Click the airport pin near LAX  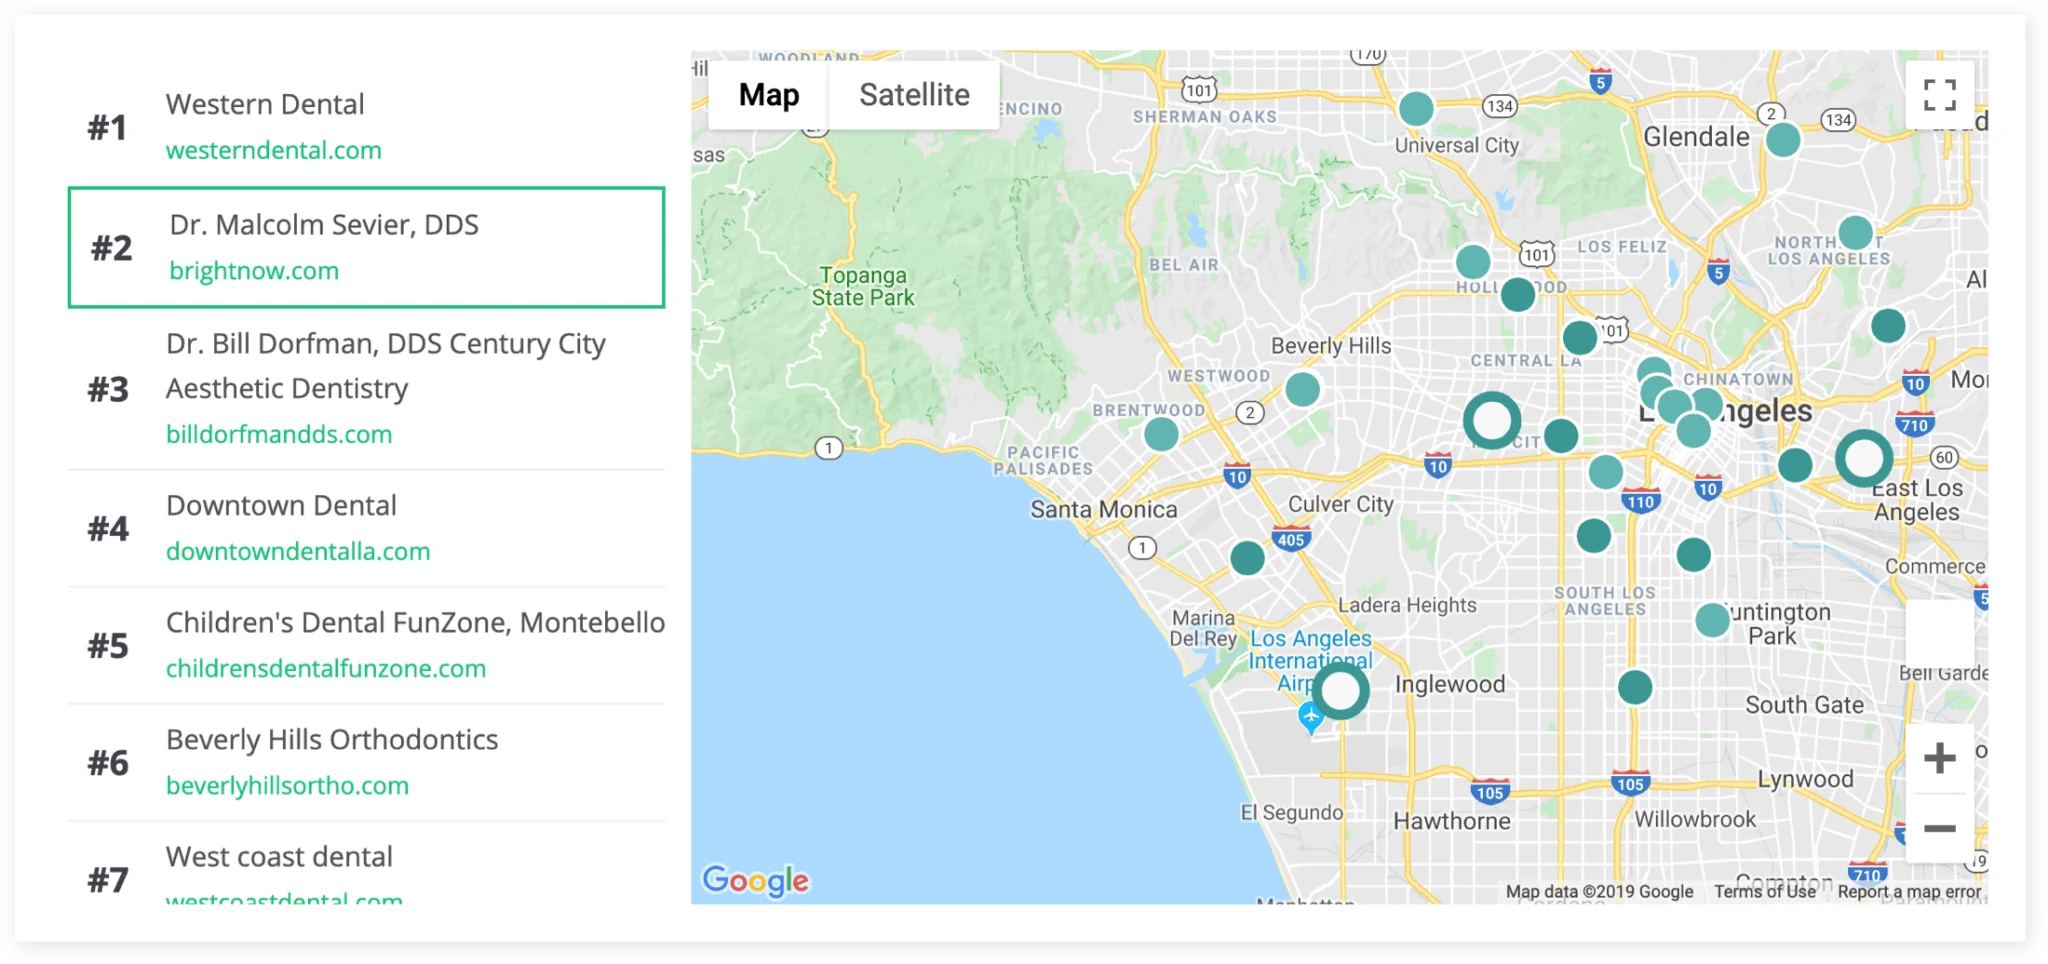1310,717
